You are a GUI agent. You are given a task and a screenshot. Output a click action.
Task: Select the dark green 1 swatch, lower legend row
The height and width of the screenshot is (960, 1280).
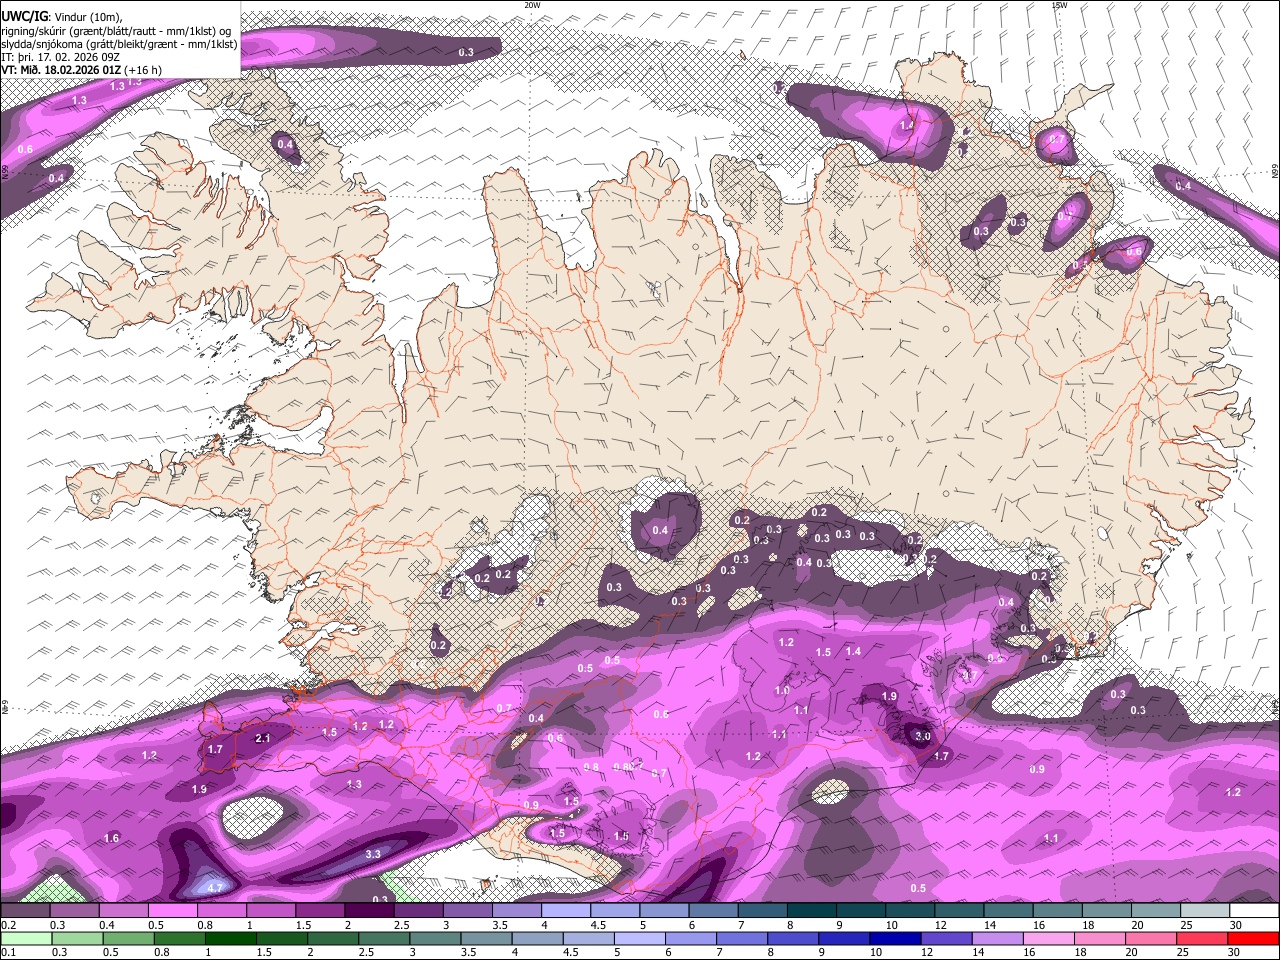230,938
